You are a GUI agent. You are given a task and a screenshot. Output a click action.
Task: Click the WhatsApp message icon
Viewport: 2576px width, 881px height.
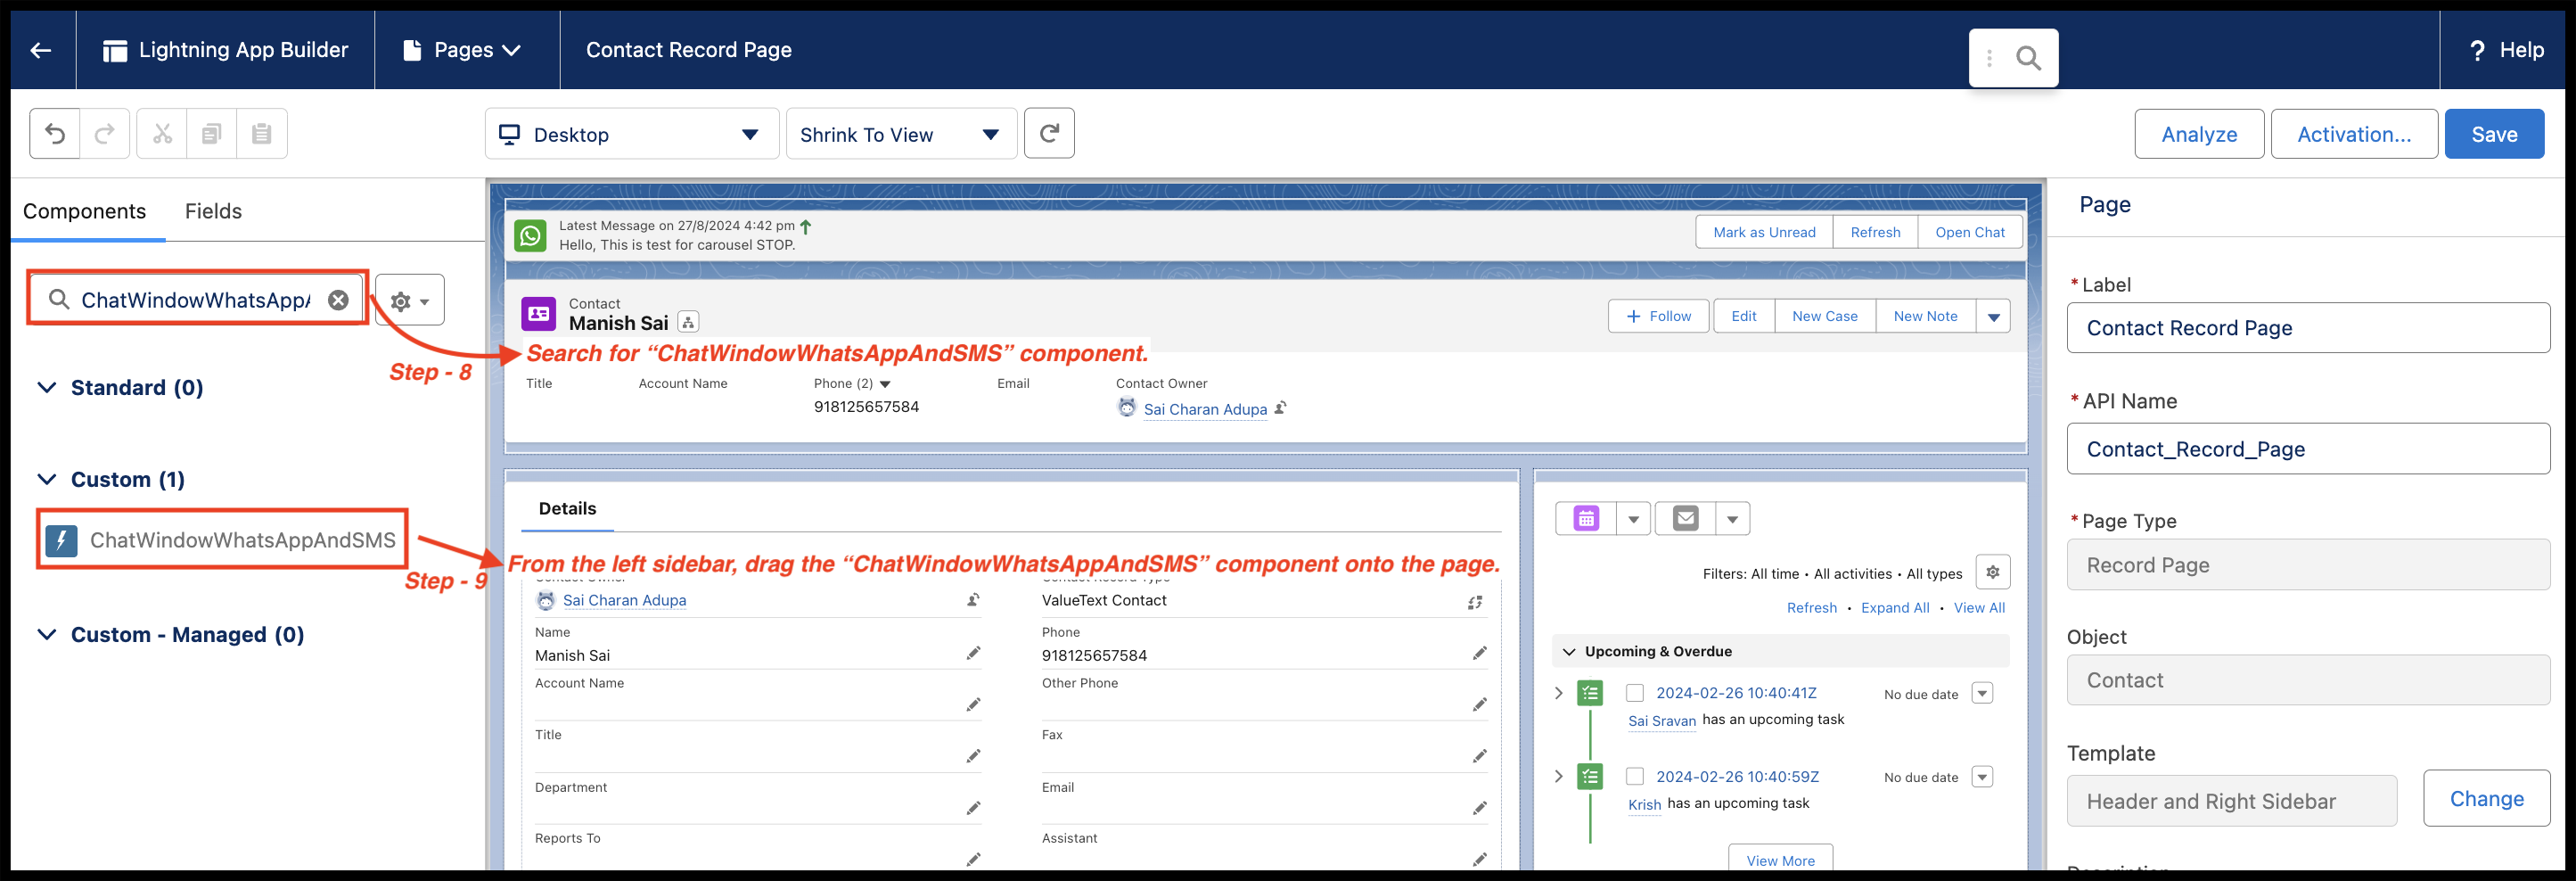tap(530, 235)
